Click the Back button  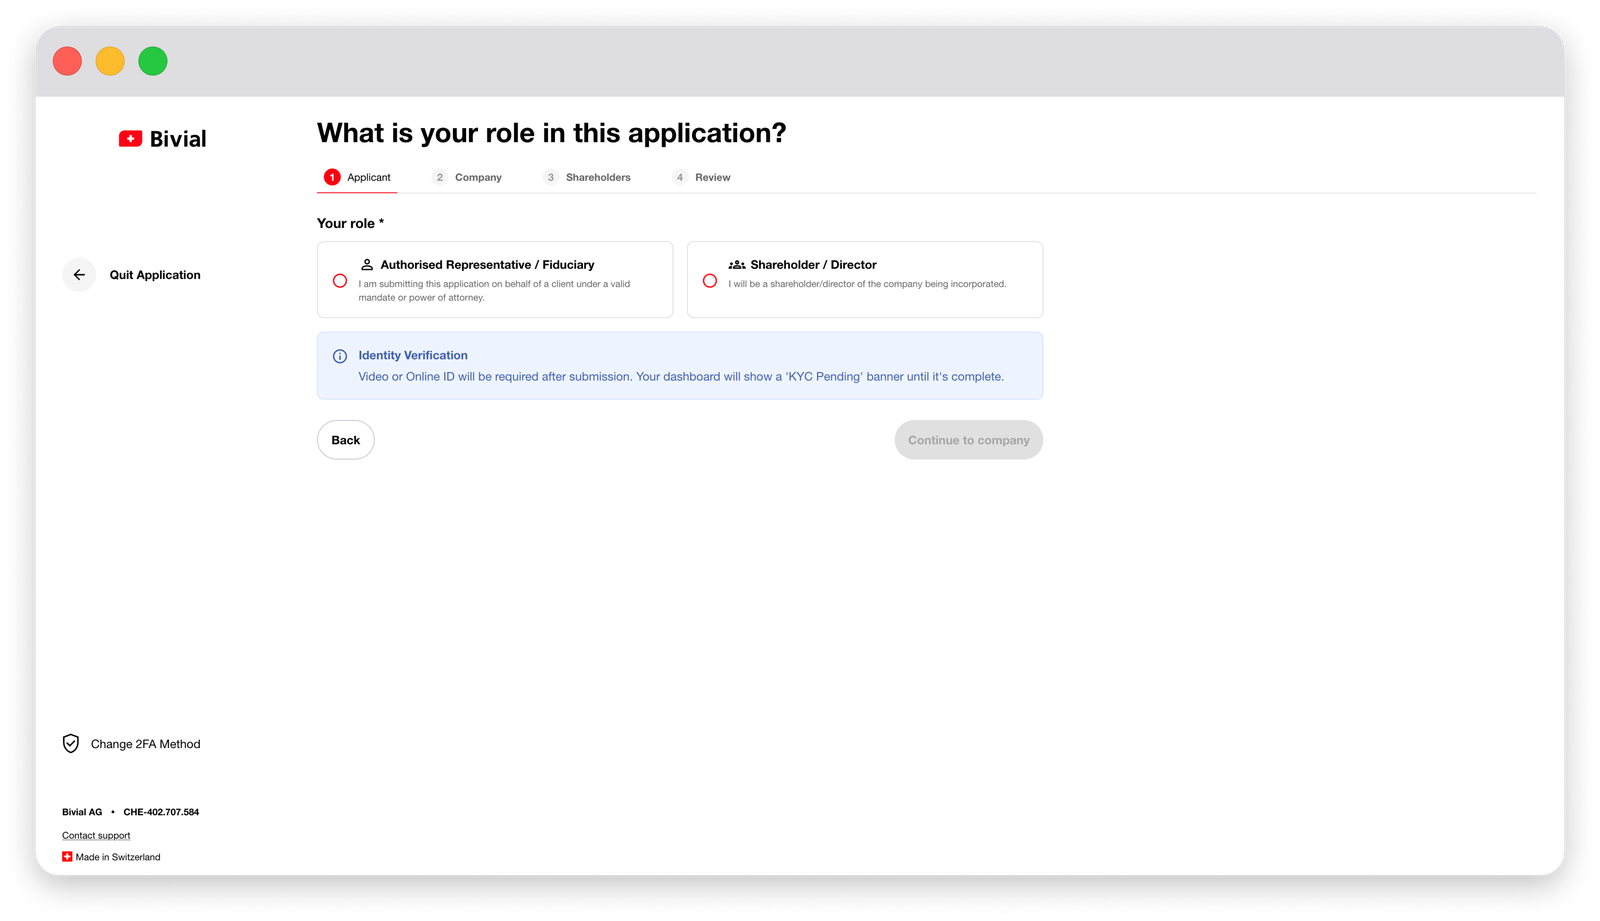(346, 440)
